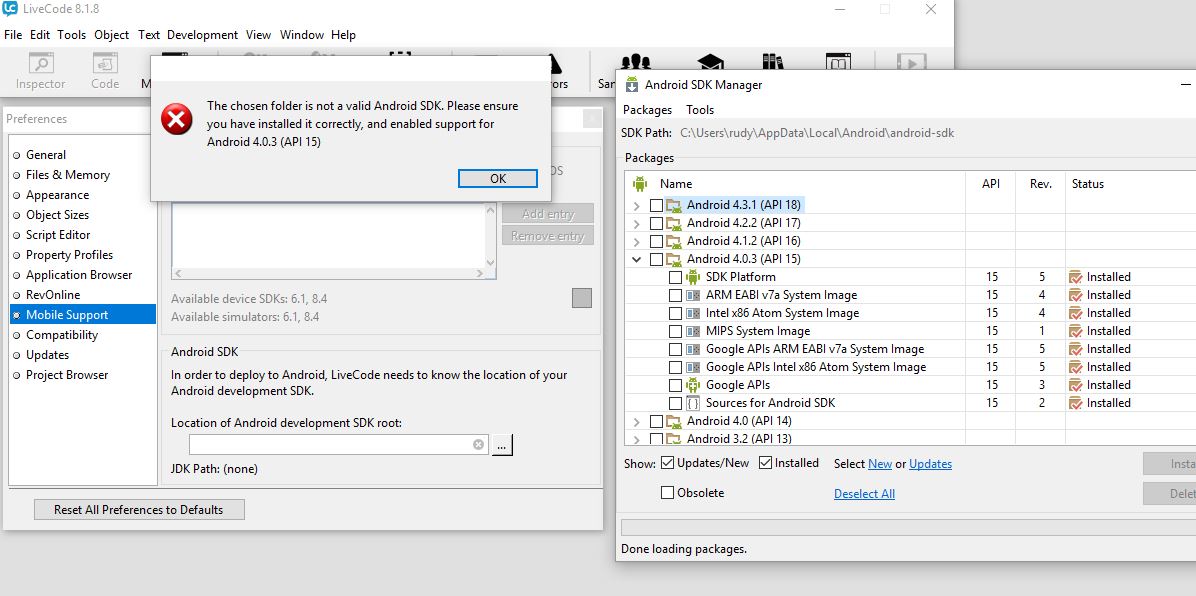
Task: Click the Deselect All link
Action: pos(864,494)
